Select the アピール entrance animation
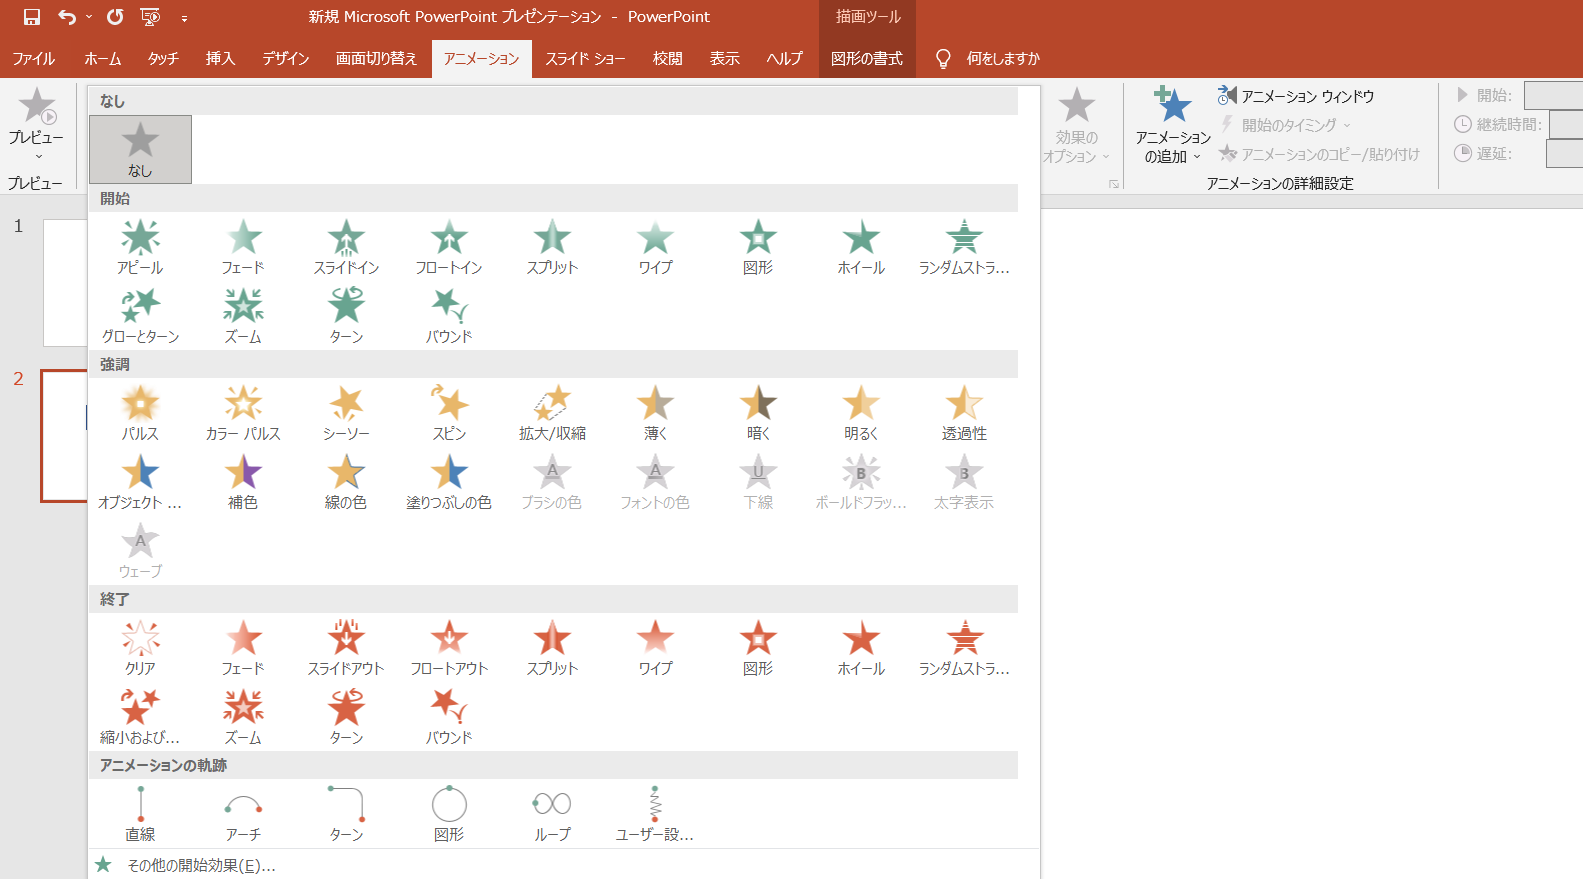 coord(140,246)
